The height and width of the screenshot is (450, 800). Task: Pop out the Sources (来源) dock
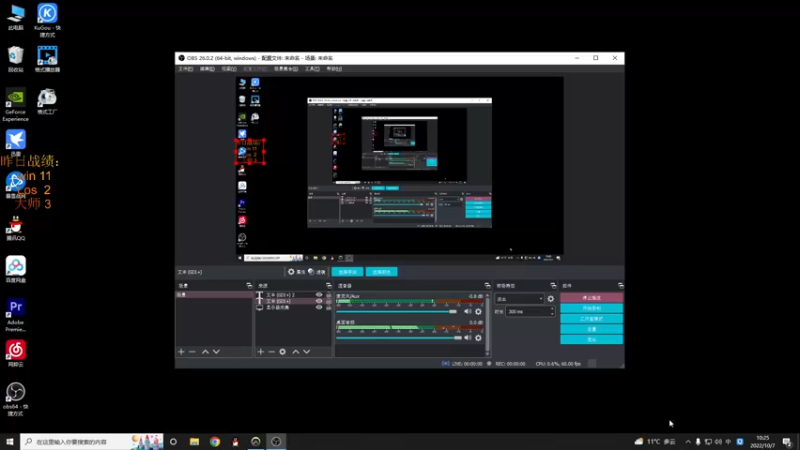(329, 286)
